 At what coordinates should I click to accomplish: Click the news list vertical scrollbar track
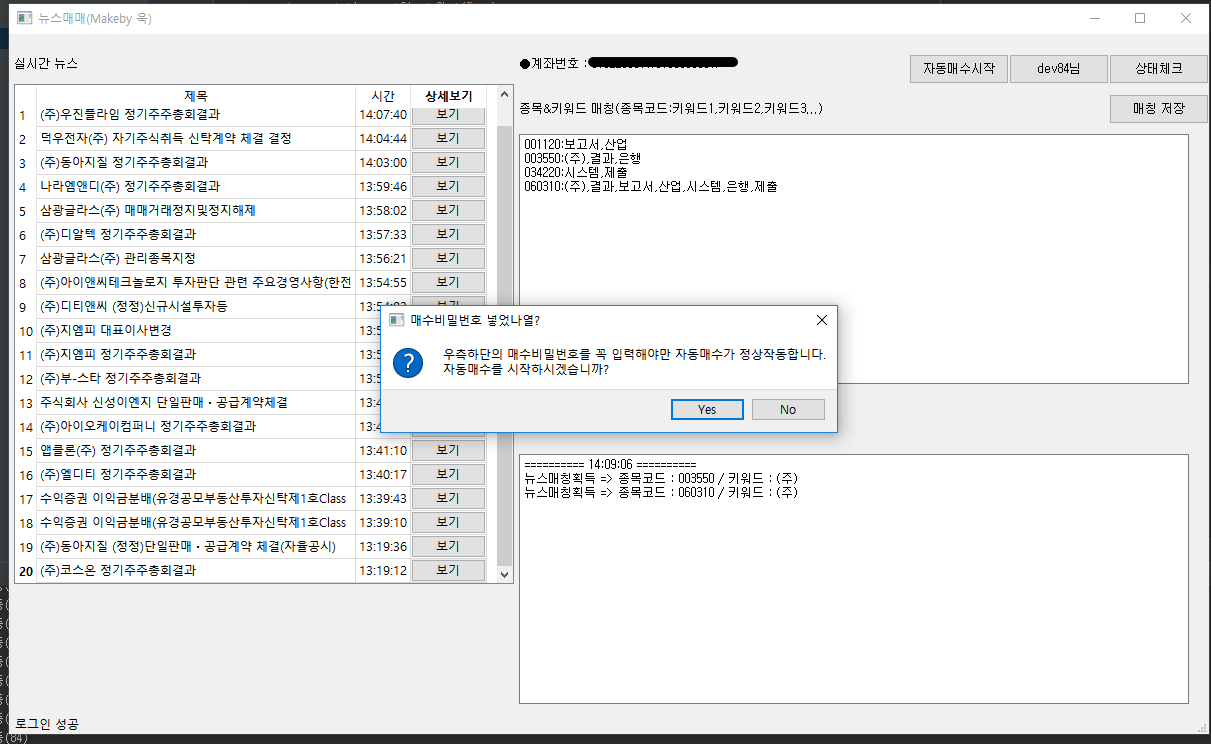(504, 340)
